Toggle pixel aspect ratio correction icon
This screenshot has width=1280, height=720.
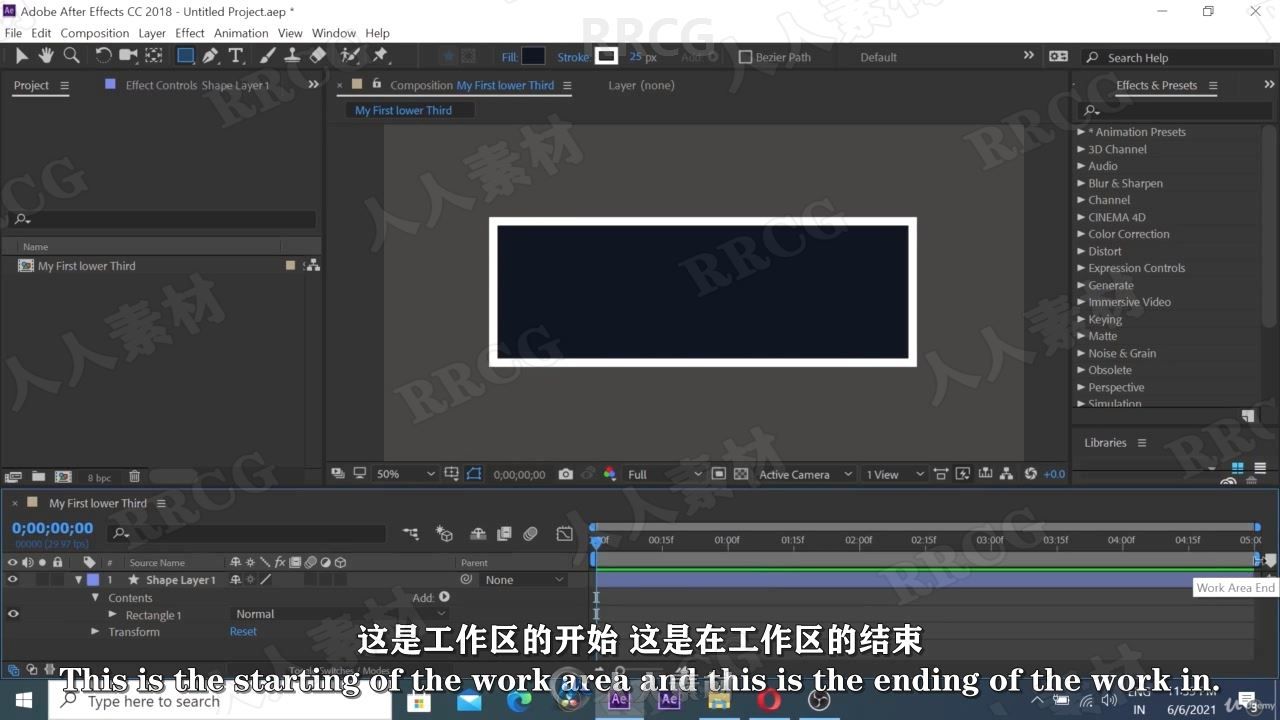(x=940, y=474)
